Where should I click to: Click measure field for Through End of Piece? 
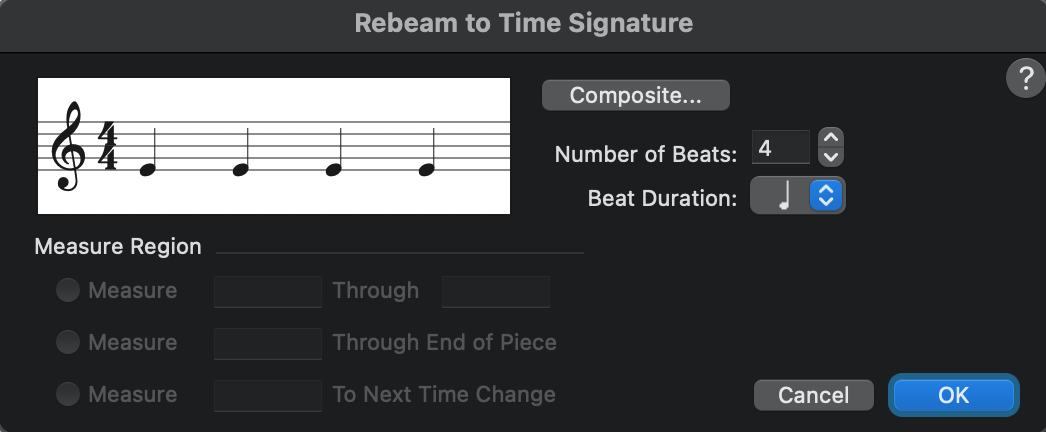click(x=268, y=342)
